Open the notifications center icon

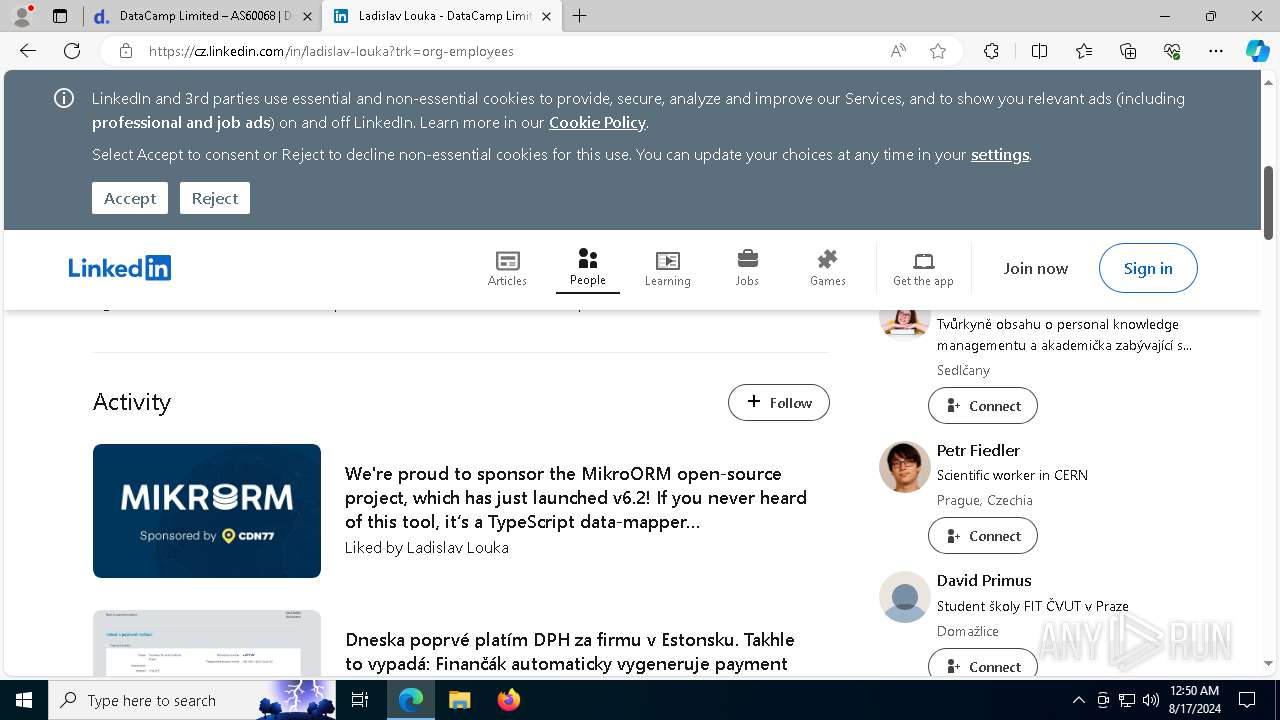coord(1247,700)
